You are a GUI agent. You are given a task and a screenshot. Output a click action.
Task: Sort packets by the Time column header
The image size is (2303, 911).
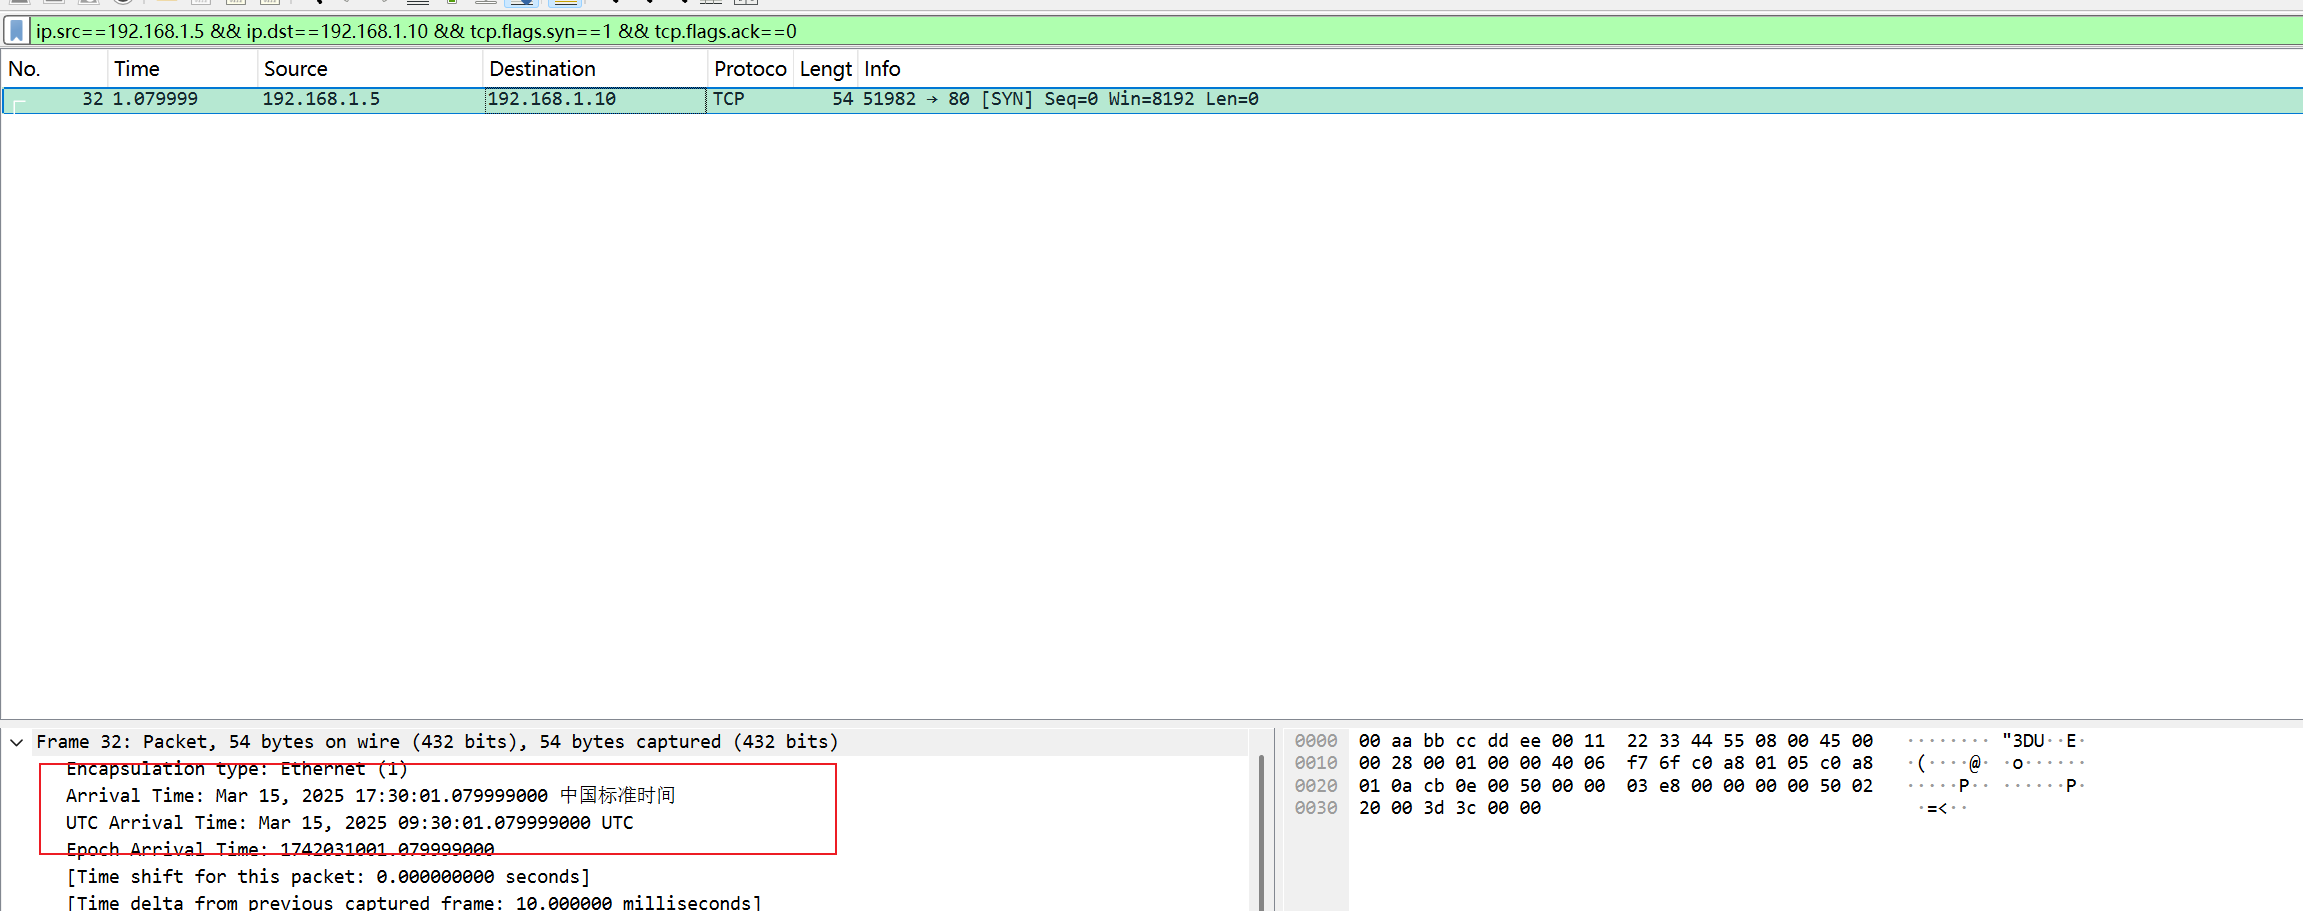(x=137, y=69)
